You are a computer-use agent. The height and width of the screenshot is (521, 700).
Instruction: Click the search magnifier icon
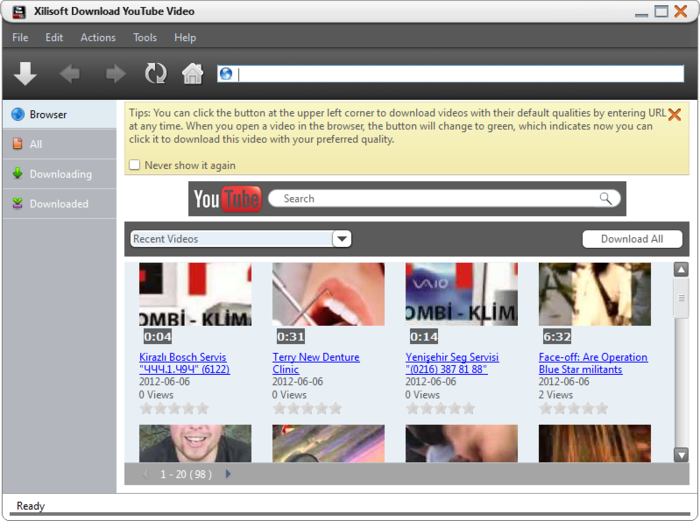605,198
